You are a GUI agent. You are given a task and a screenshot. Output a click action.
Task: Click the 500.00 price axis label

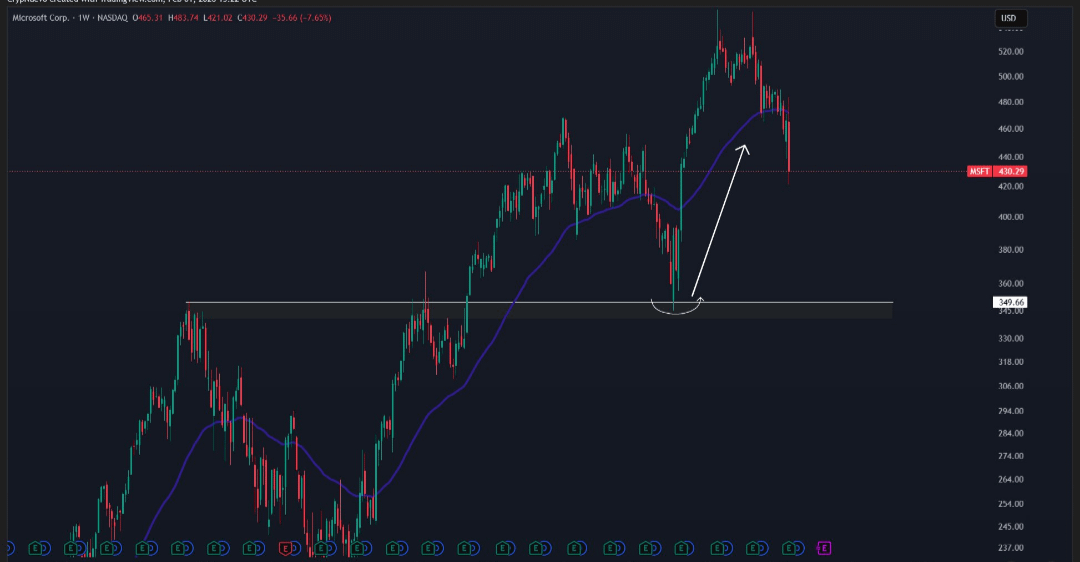1010,76
